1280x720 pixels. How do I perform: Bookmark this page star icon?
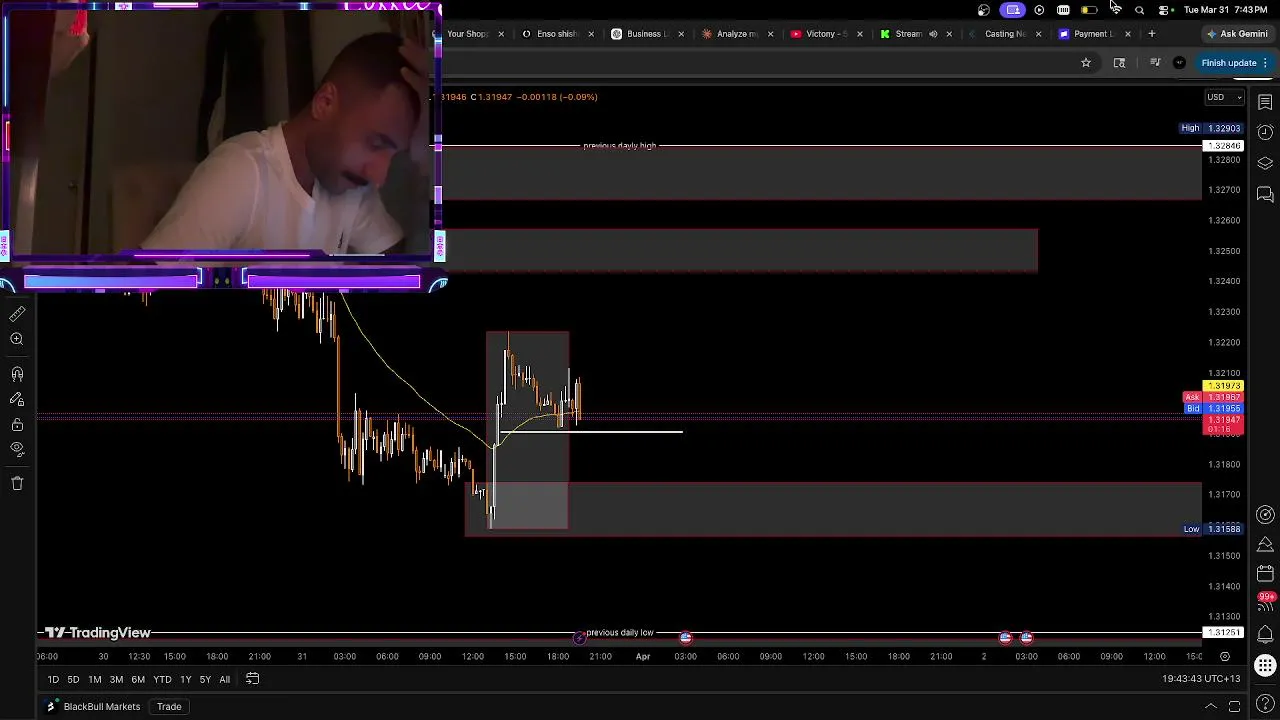[1086, 63]
